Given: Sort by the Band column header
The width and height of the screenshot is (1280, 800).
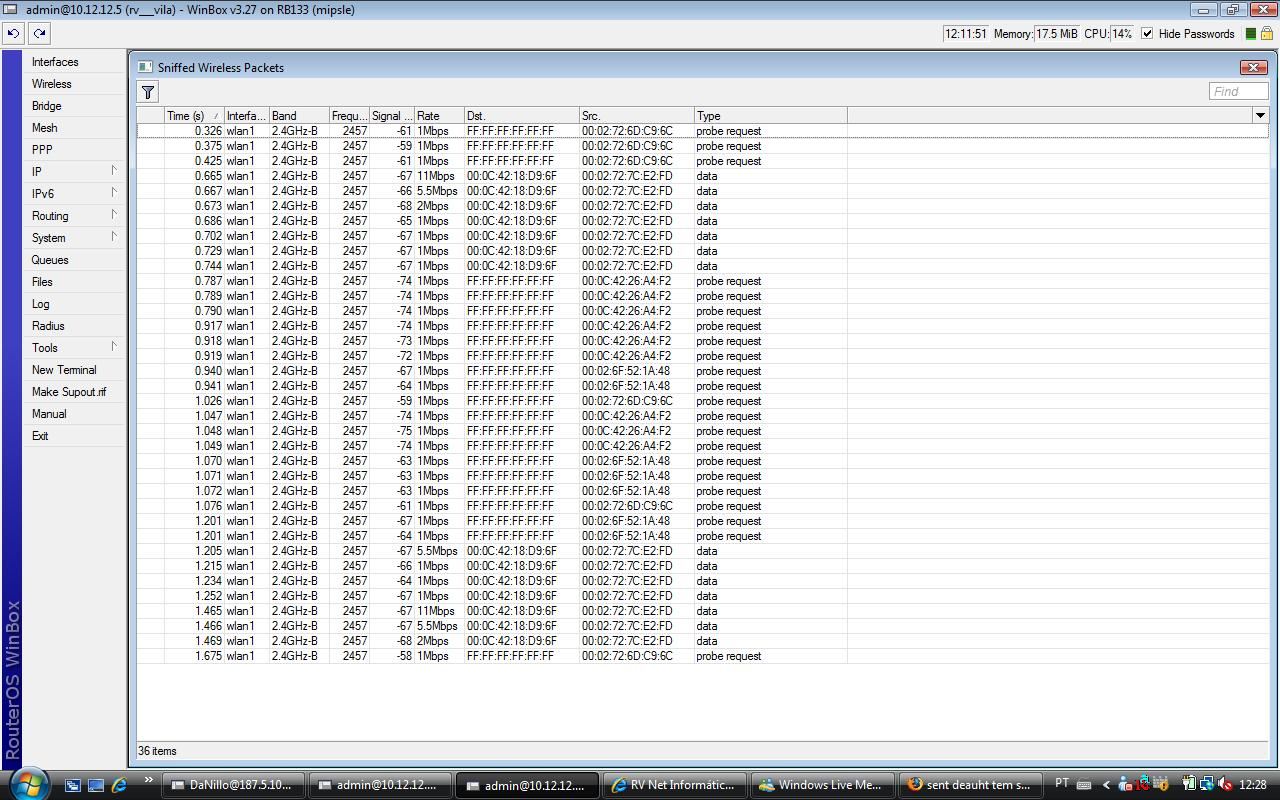Looking at the screenshot, I should click(x=299, y=116).
